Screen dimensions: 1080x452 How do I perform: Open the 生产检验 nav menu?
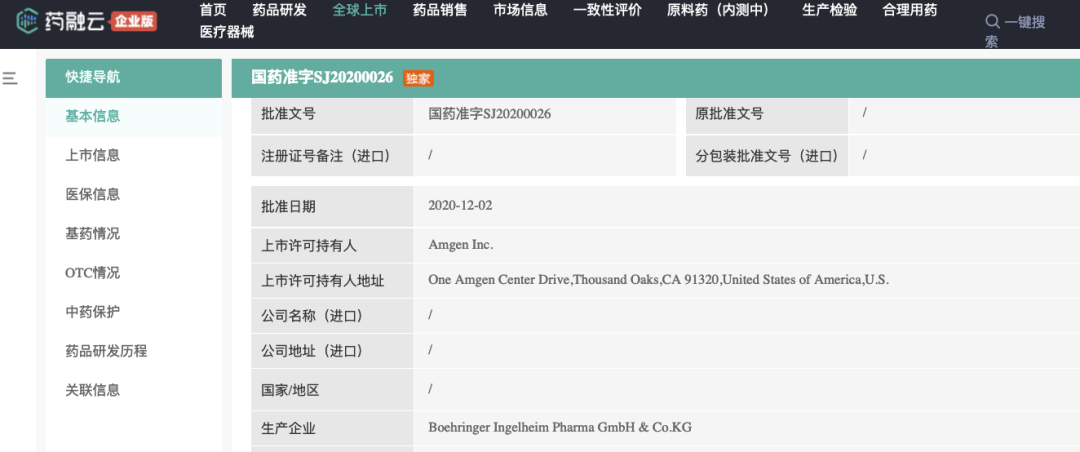point(830,10)
